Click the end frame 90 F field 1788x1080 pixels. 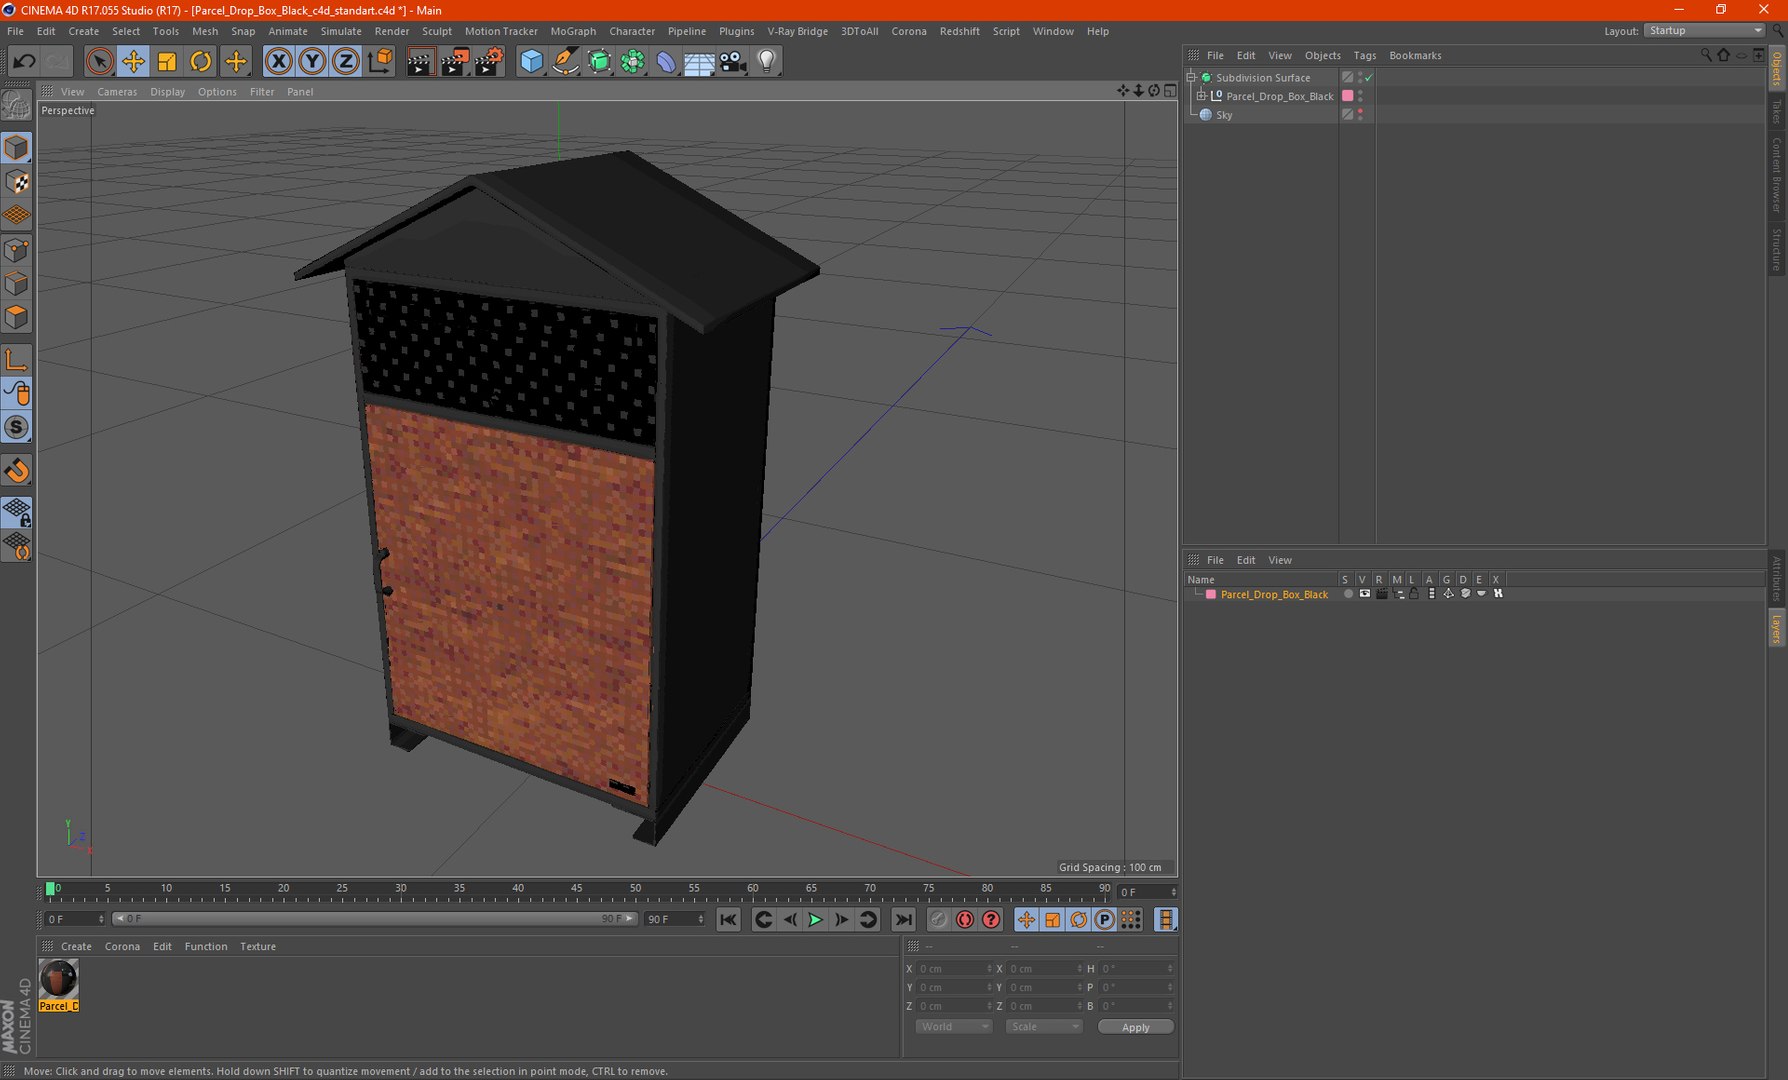[x=674, y=919]
